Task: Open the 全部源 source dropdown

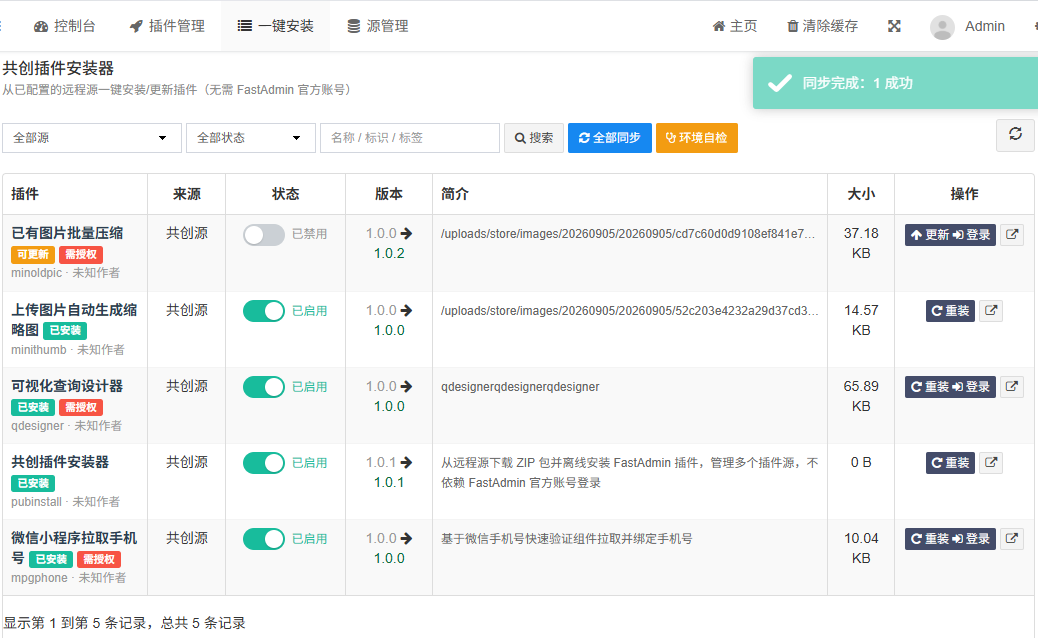Action: [92, 138]
